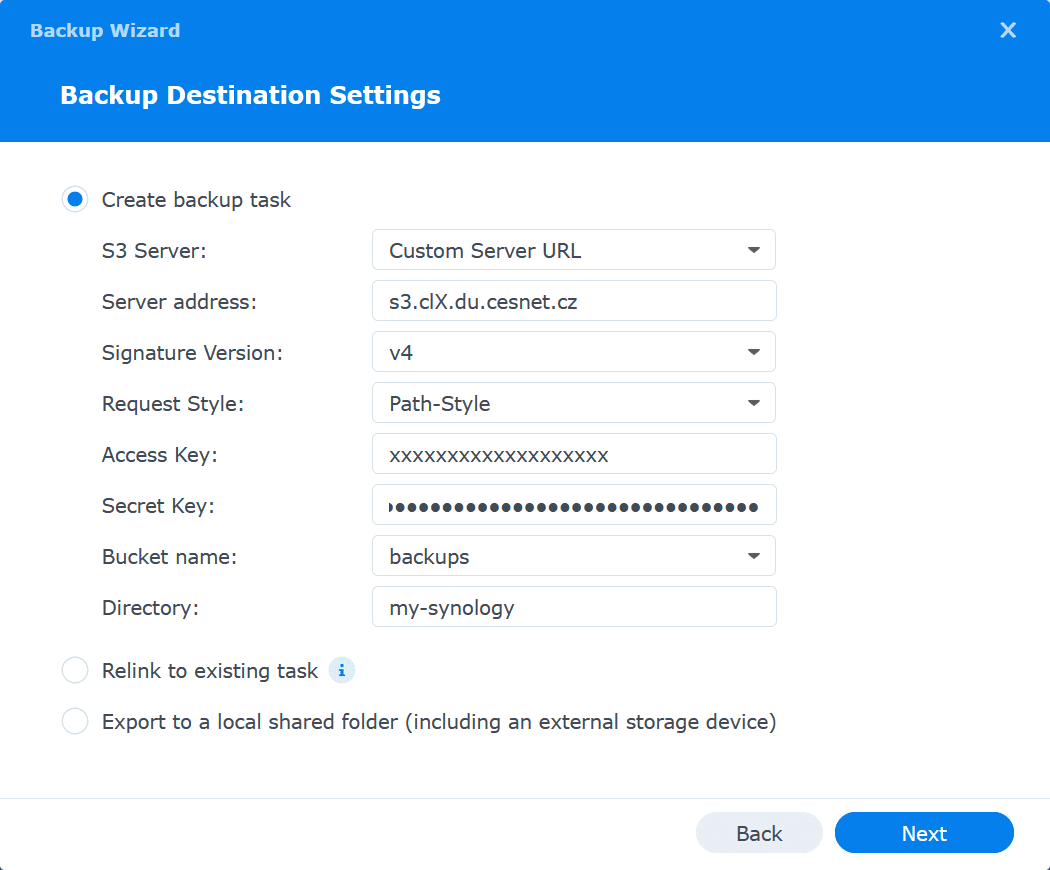1050x870 pixels.
Task: Click the chevron on the "Custom Server URL" selector
Action: click(754, 249)
